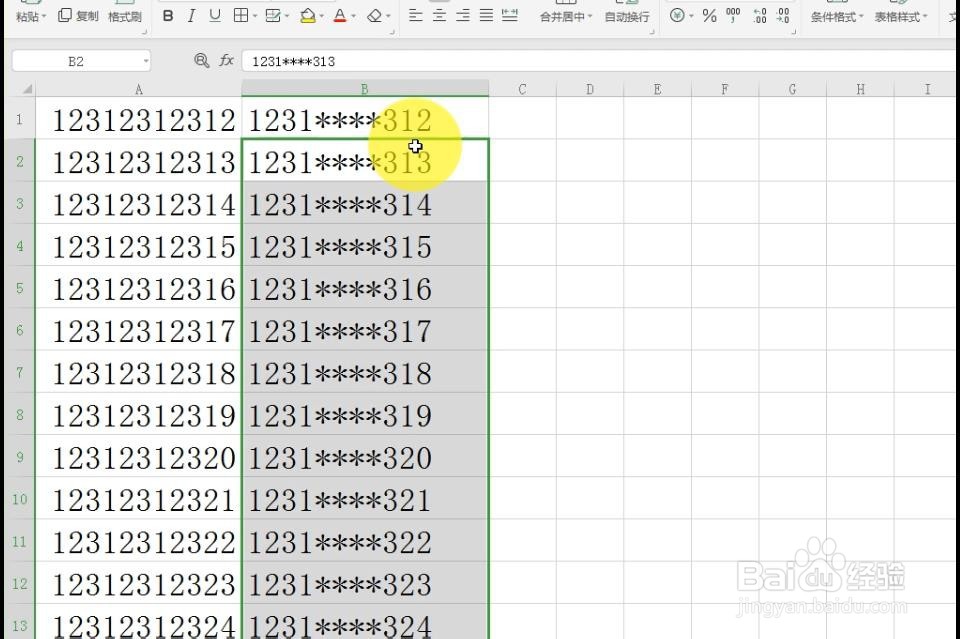The height and width of the screenshot is (639, 960).
Task: Select row 13 header
Action: 20,623
